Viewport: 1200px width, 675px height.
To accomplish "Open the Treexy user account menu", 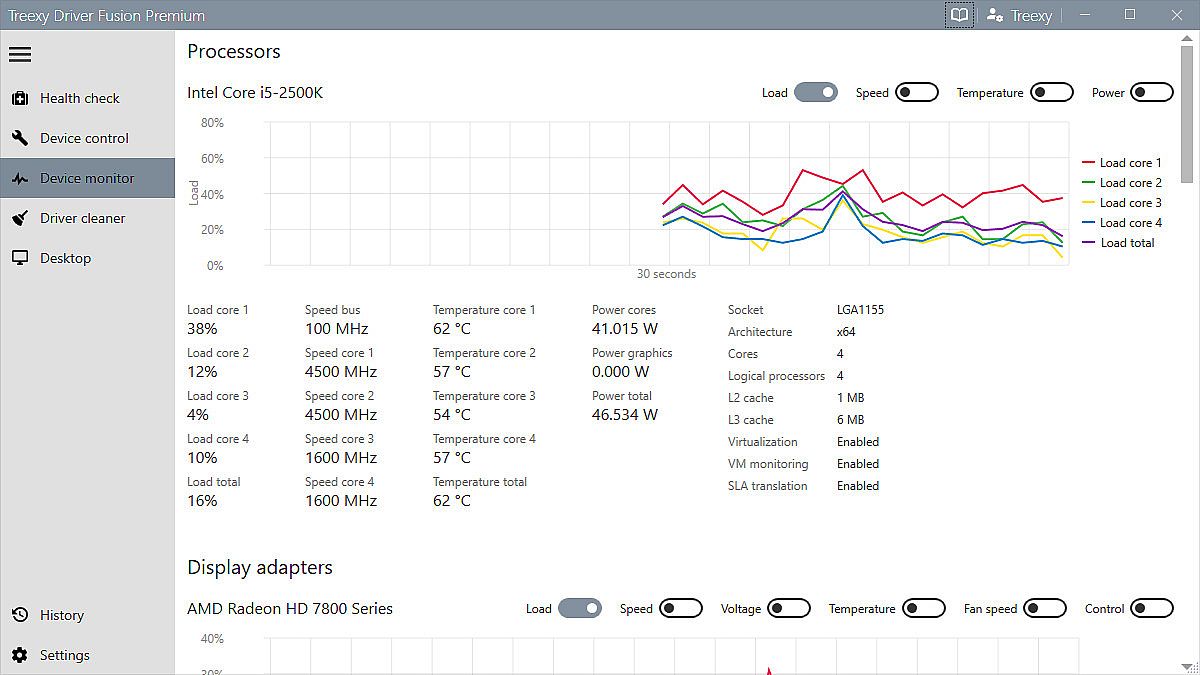I will (x=1019, y=15).
